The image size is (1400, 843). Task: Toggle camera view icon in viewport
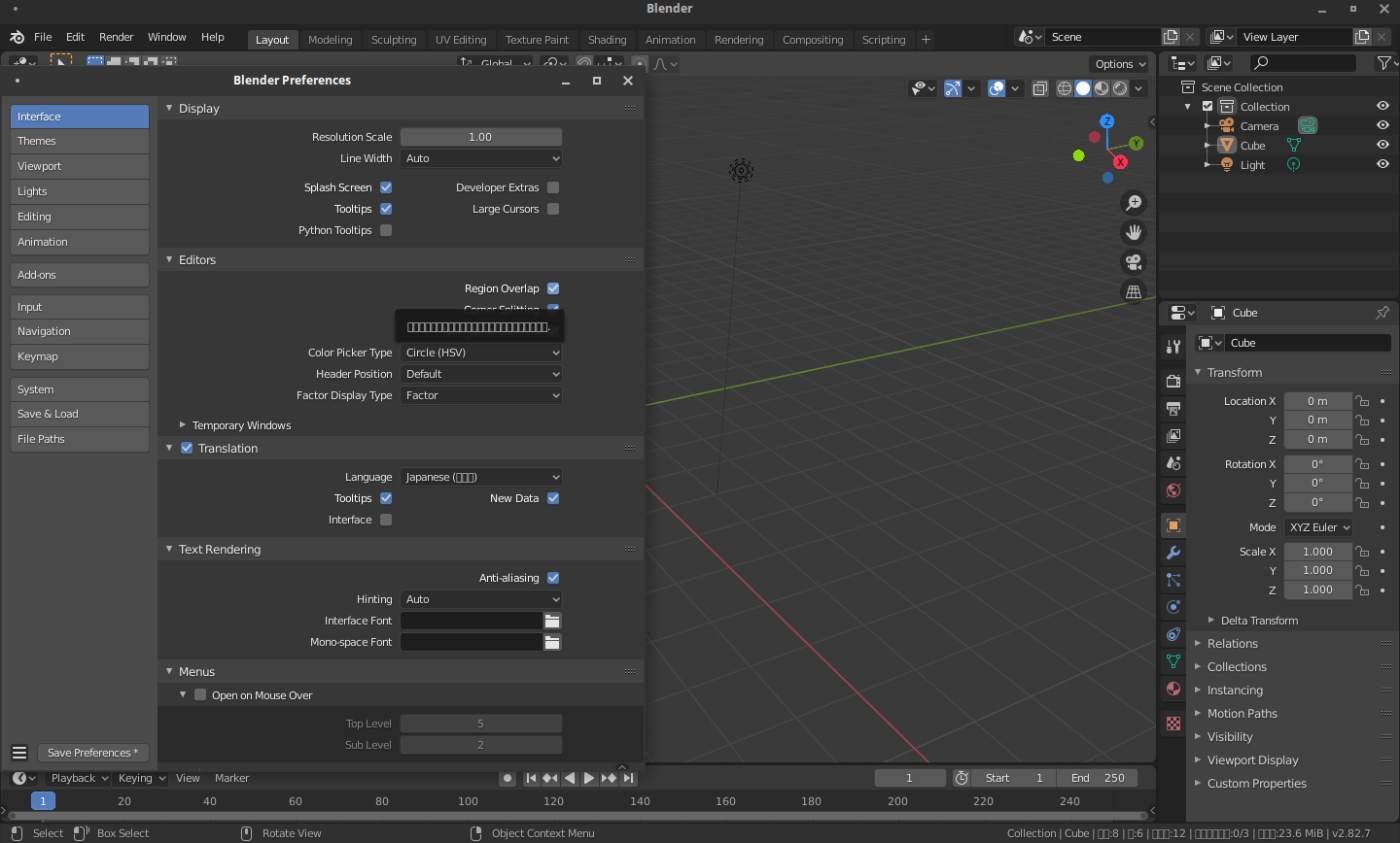coord(1134,262)
